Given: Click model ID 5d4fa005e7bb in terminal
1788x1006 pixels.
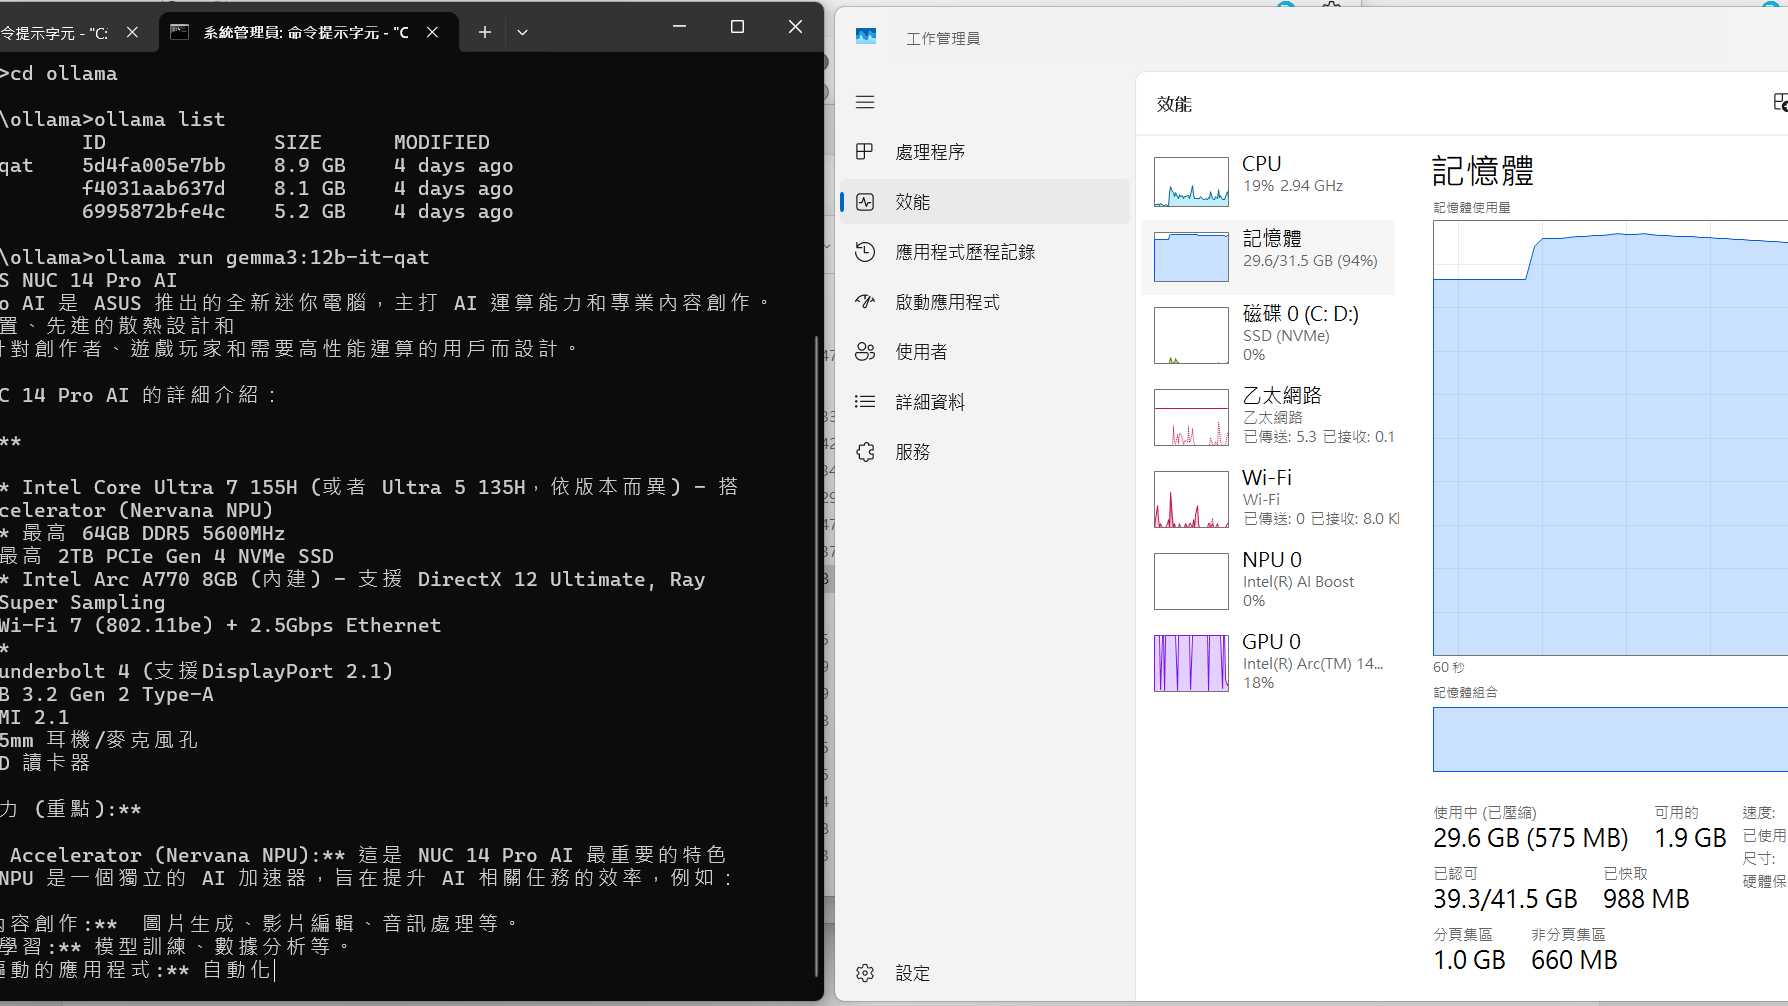Looking at the screenshot, I should (154, 165).
